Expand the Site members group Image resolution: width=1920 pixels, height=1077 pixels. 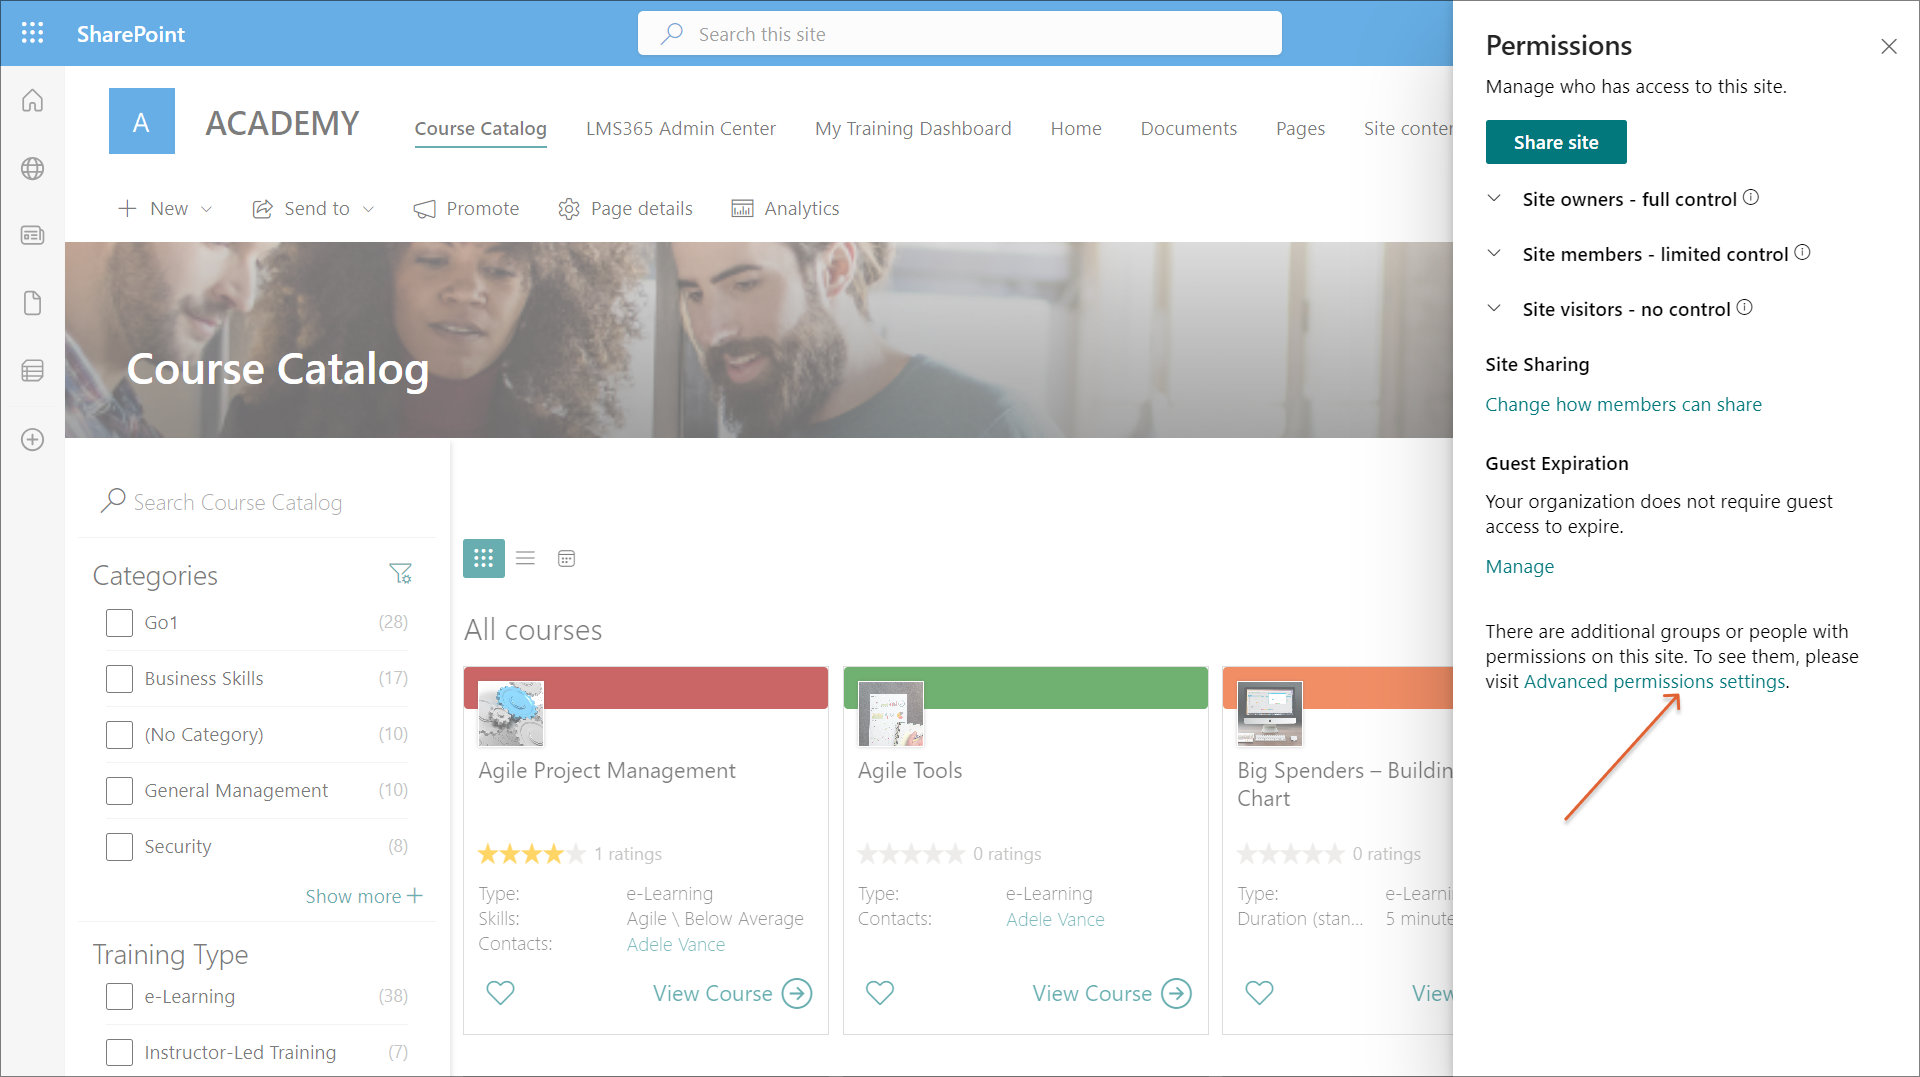1494,254
